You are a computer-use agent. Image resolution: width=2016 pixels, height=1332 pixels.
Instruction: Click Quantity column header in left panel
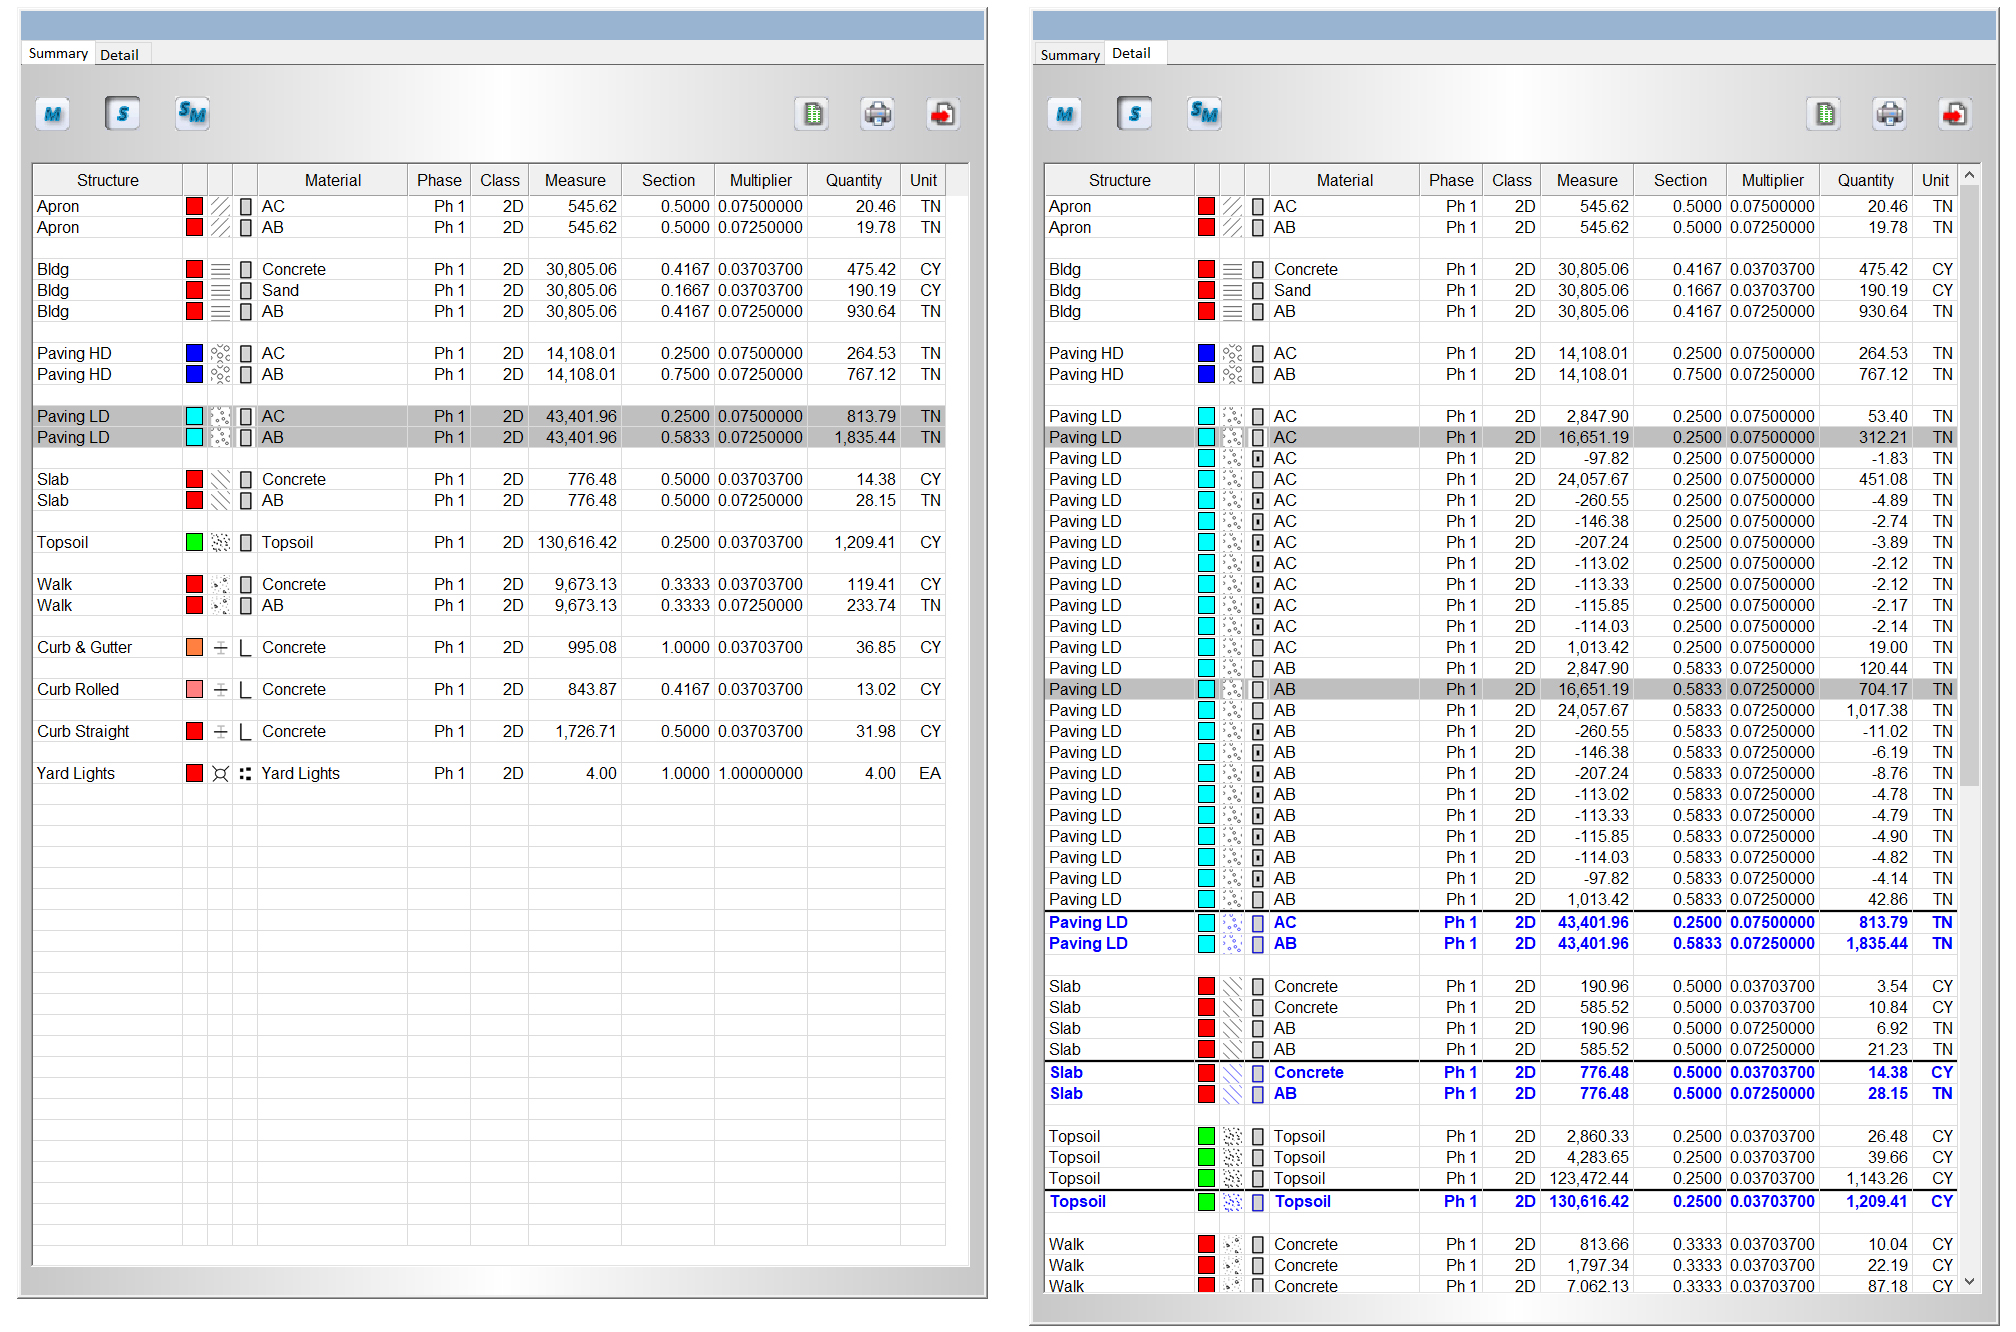[853, 180]
